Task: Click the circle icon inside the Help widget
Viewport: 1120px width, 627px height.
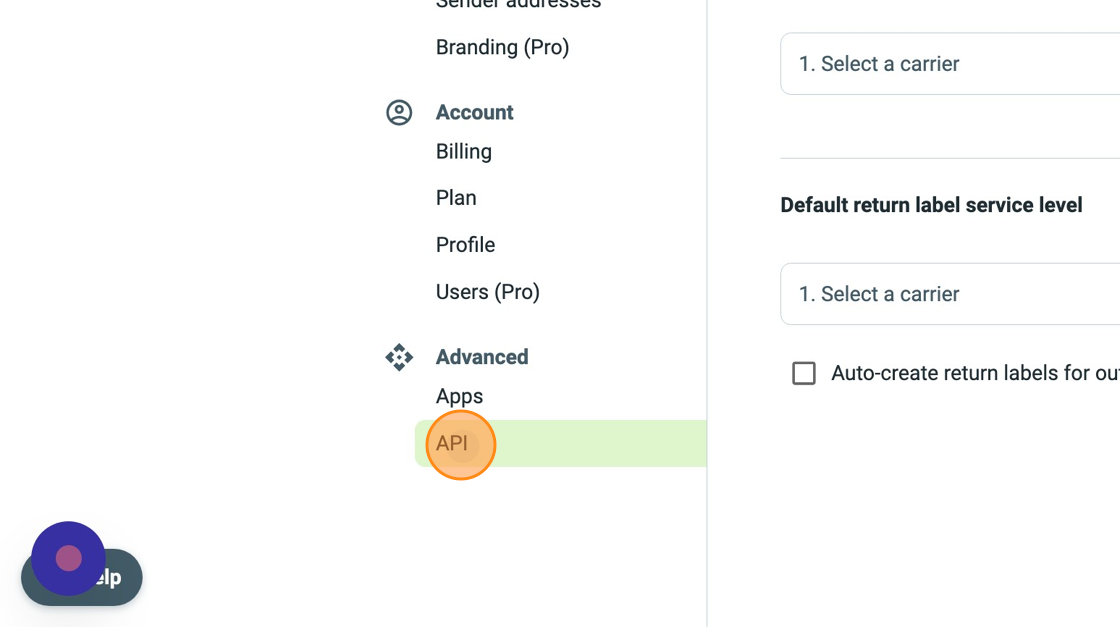Action: click(68, 560)
